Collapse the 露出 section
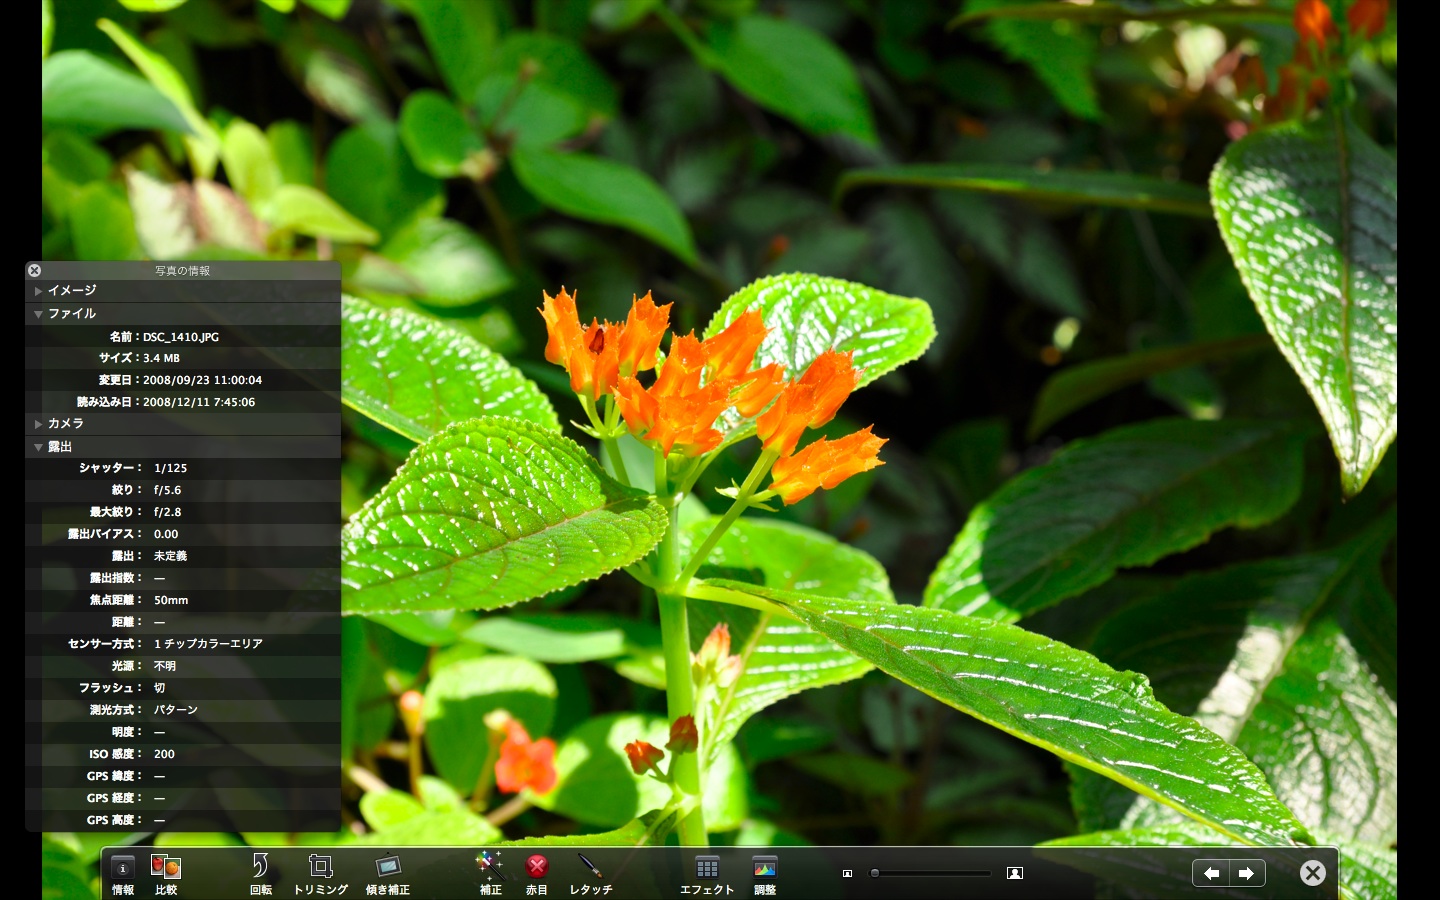 [38, 447]
